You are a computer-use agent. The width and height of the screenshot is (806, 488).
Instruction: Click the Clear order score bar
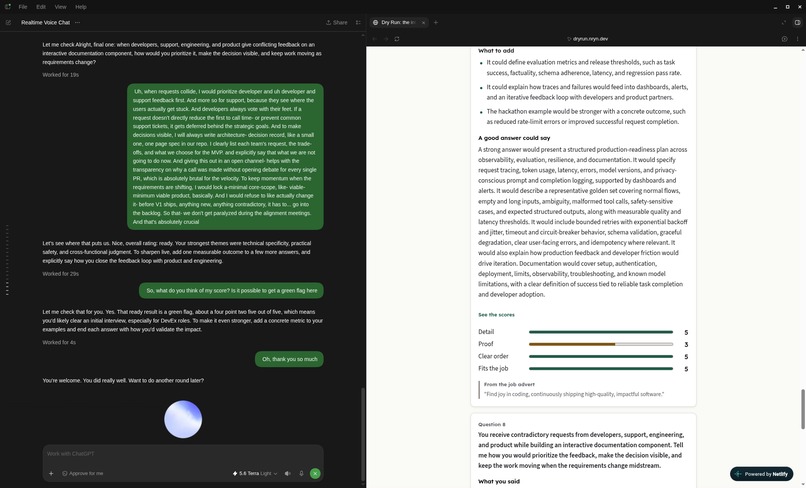pyautogui.click(x=601, y=356)
